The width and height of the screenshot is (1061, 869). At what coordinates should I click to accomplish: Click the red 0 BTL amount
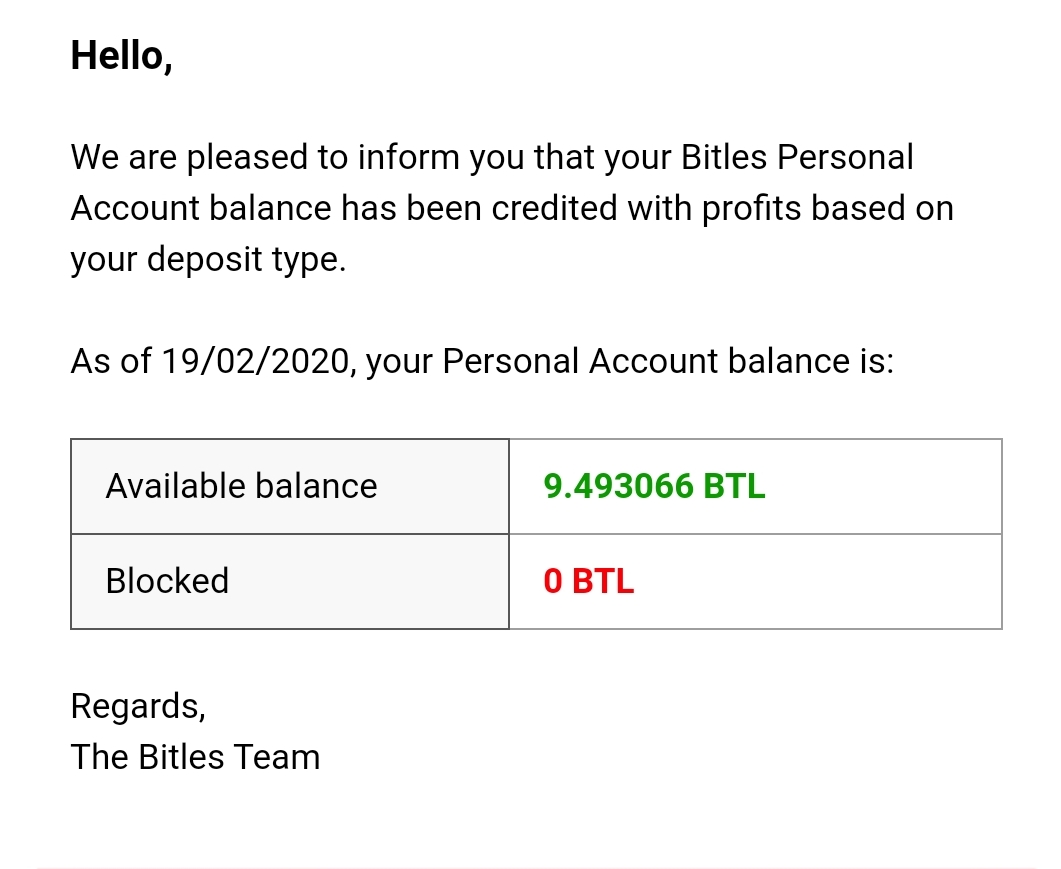pyautogui.click(x=589, y=581)
